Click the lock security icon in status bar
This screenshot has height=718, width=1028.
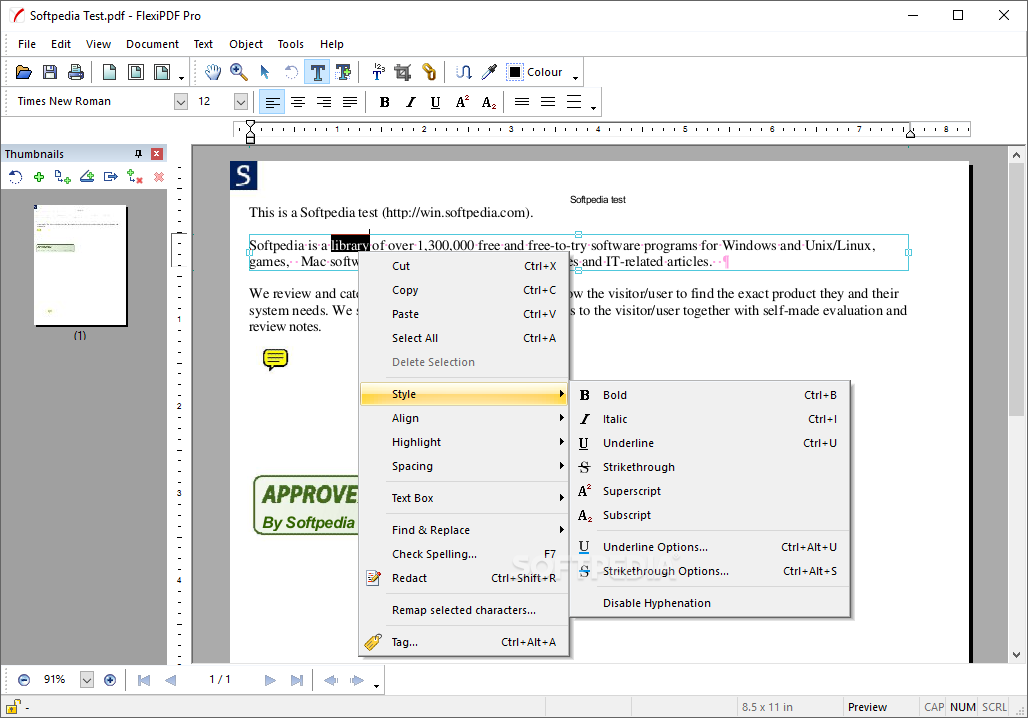coord(13,707)
